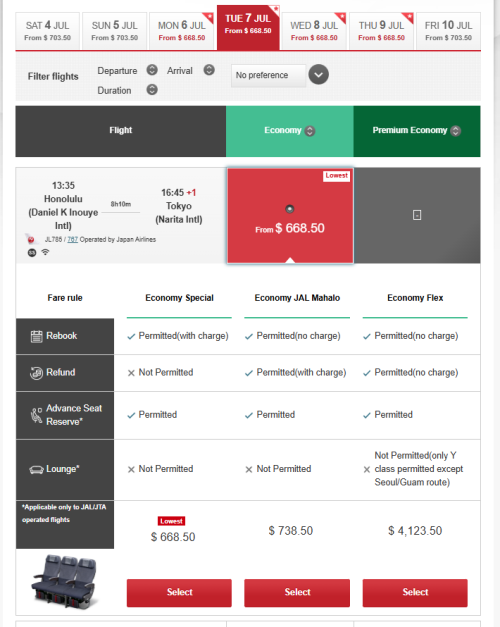The image size is (500, 627).
Task: Click the Wi-Fi icon under flight JL785
Action: point(46,252)
